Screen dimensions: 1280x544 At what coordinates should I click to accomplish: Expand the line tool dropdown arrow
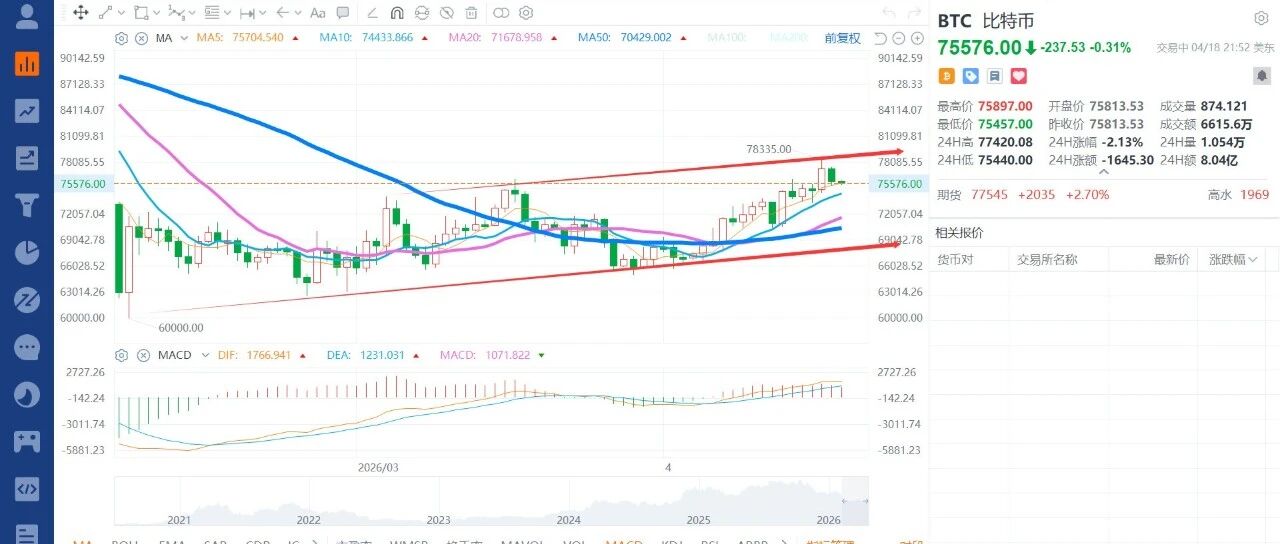121,13
